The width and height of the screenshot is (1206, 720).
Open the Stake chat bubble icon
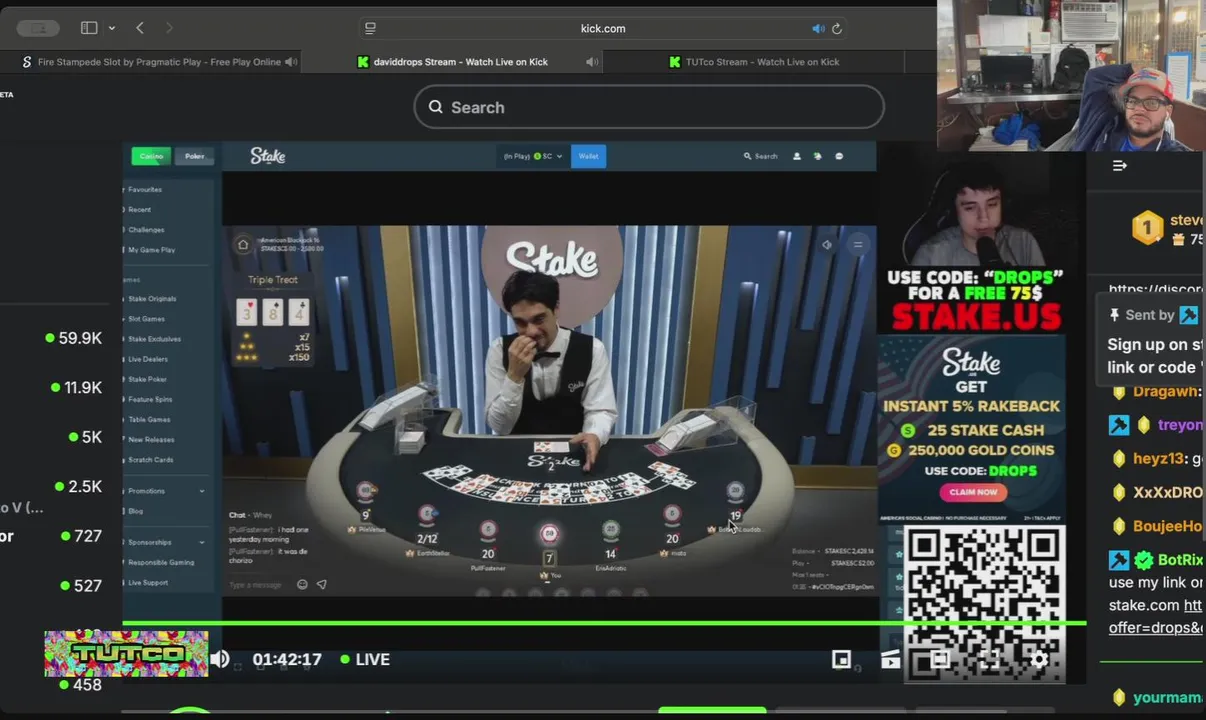click(839, 156)
